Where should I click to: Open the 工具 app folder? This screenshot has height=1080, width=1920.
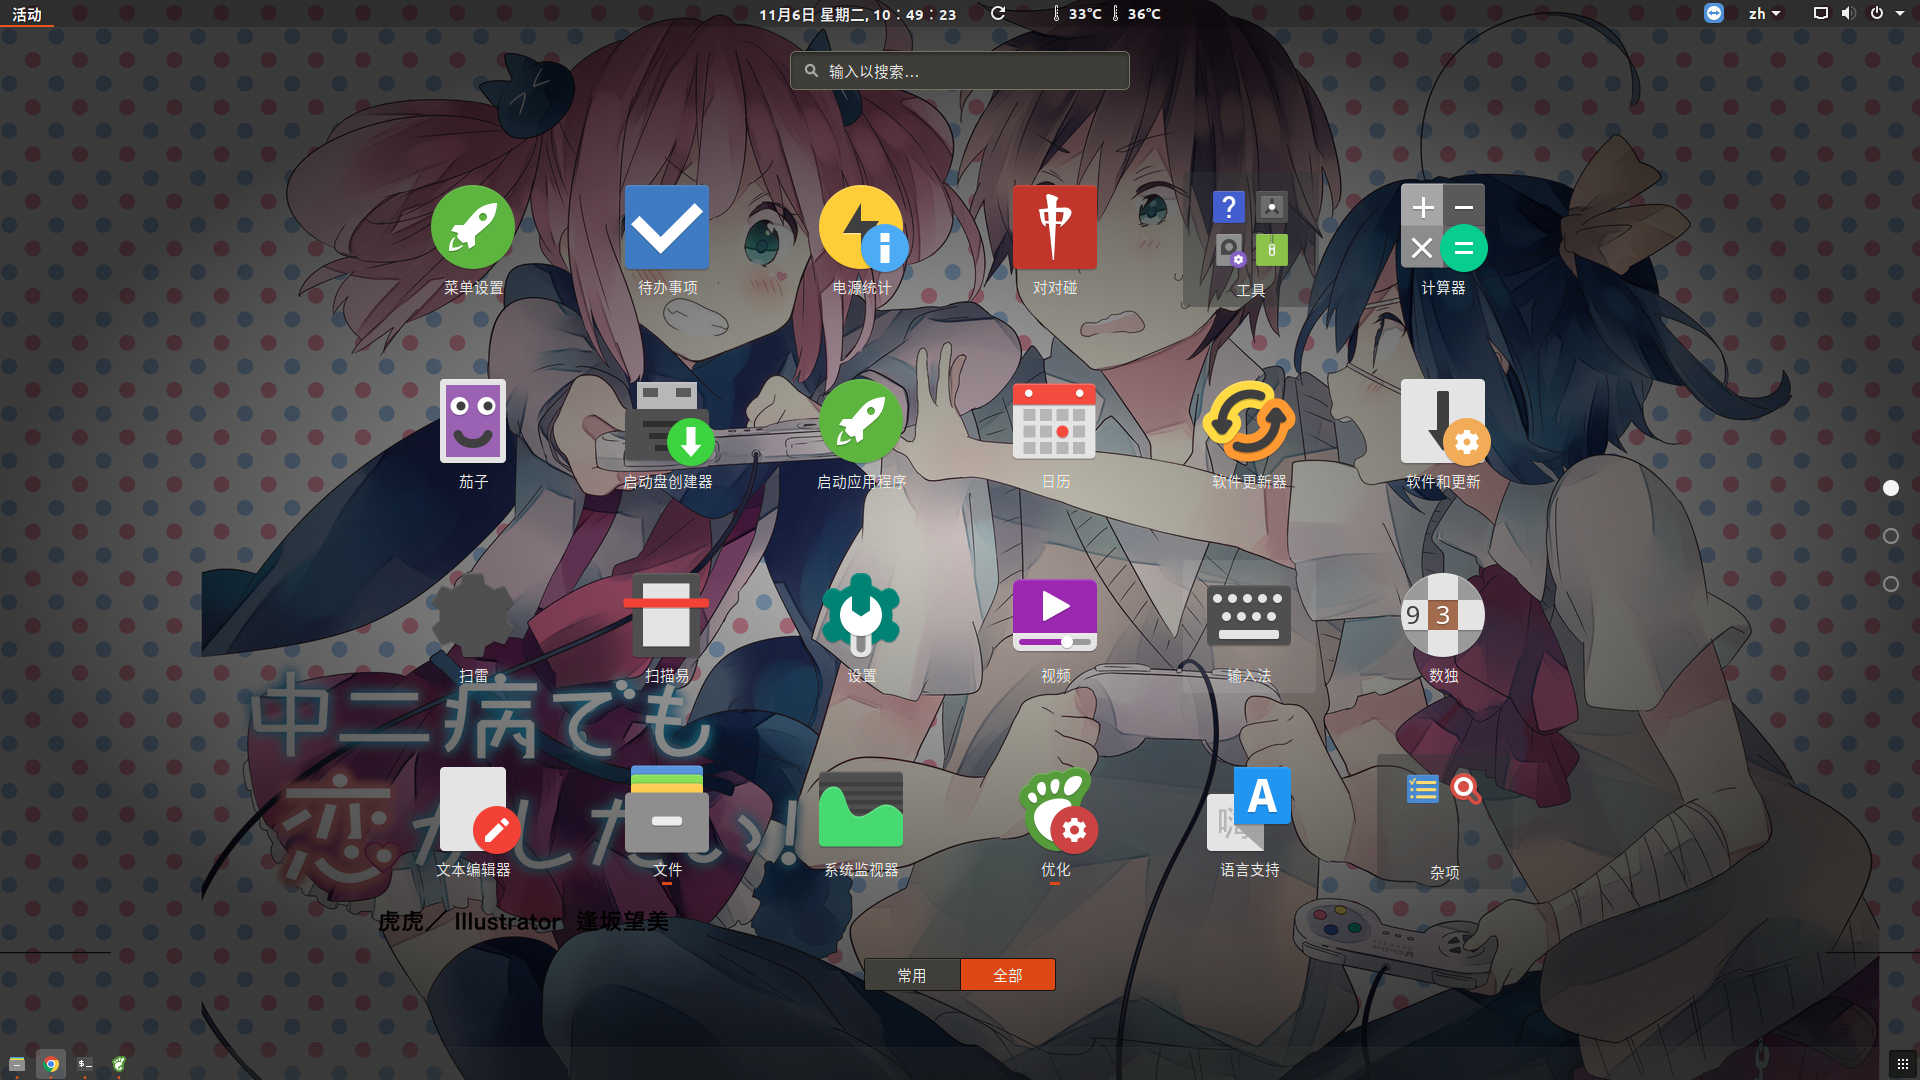coord(1249,241)
